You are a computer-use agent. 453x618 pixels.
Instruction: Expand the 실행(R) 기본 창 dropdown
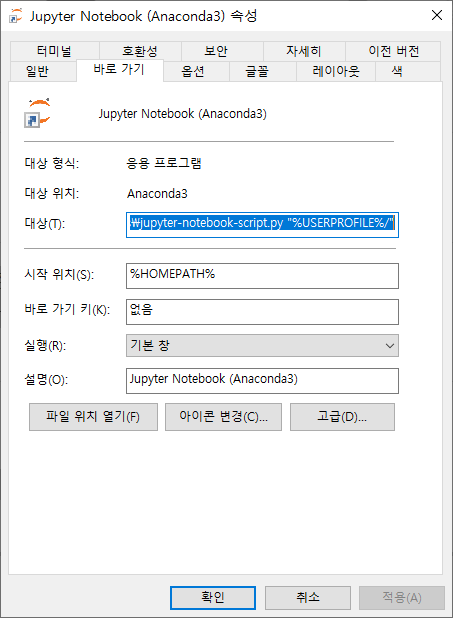[262, 346]
